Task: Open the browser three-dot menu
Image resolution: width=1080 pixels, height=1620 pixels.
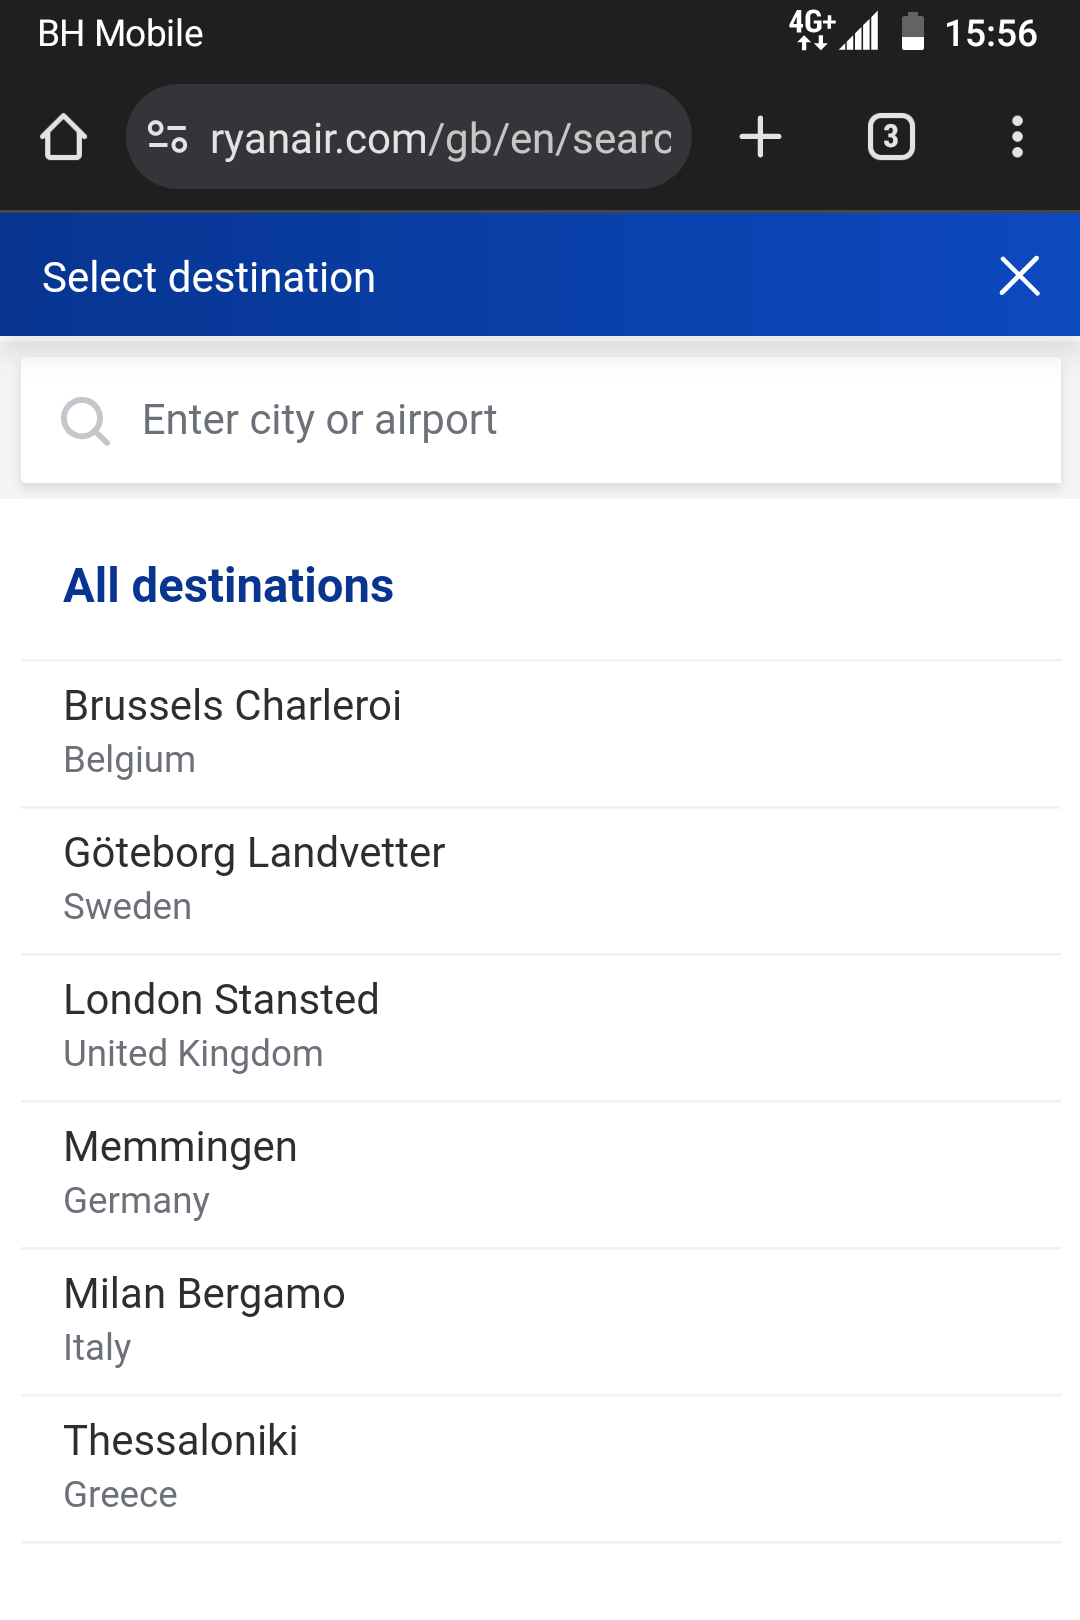Action: (x=1017, y=137)
